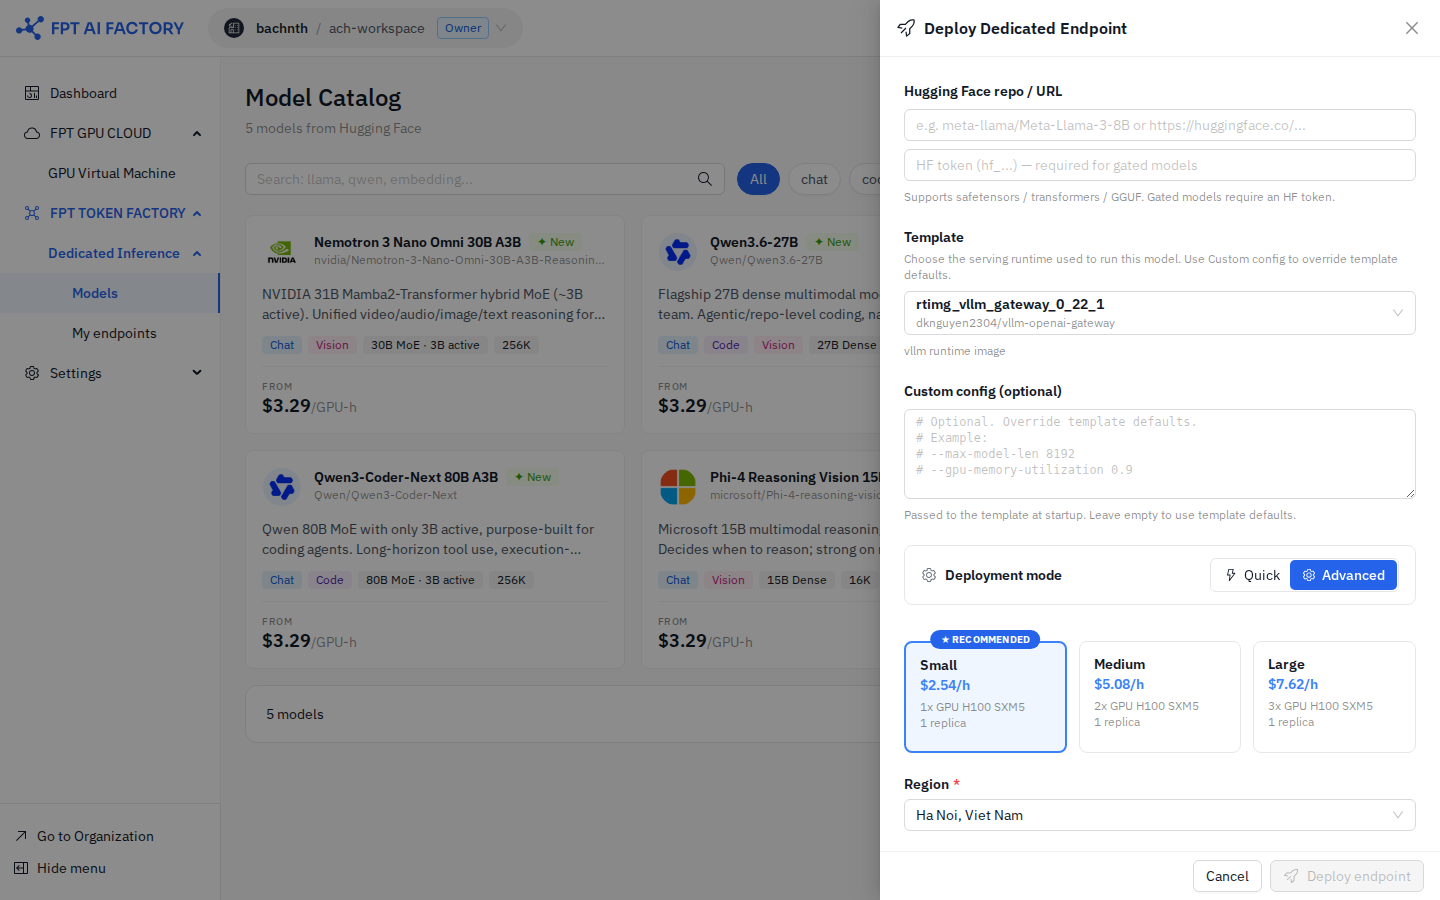Collapse the FPT TOKEN FACTORY section
Viewport: 1440px width, 900px height.
tap(197, 213)
